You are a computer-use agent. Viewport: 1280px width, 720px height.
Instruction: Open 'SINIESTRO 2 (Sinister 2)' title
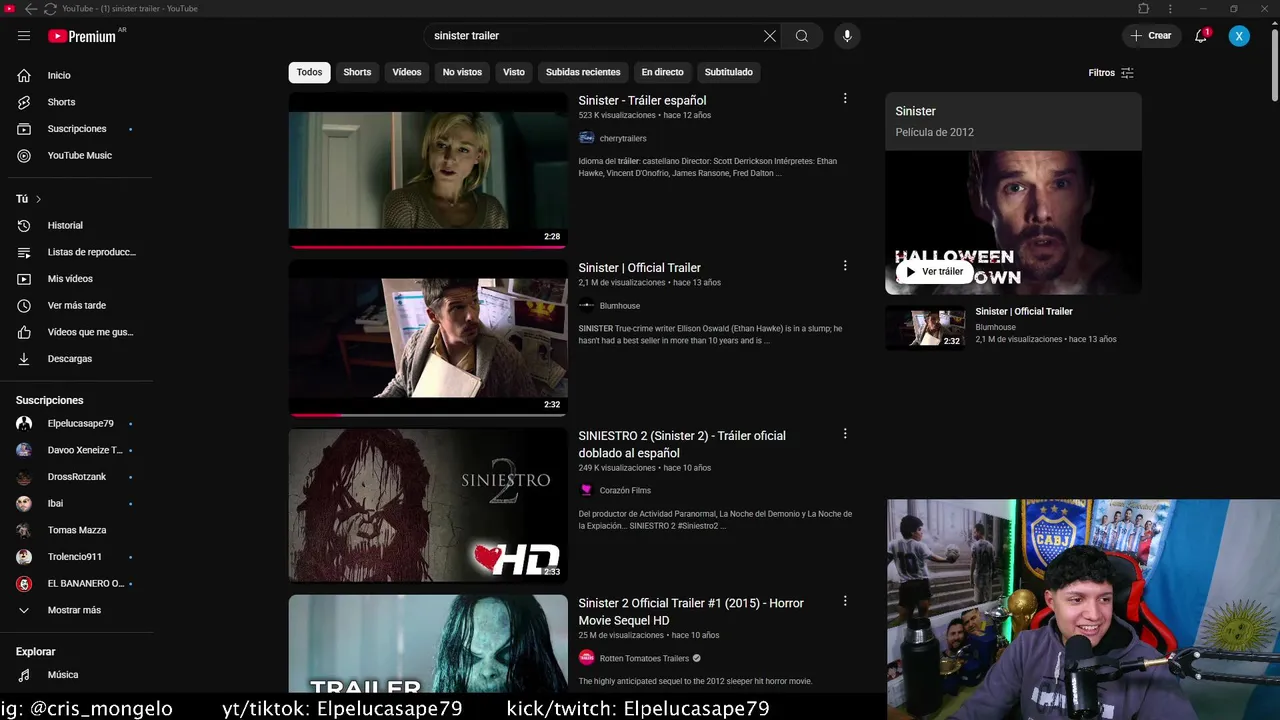point(682,444)
